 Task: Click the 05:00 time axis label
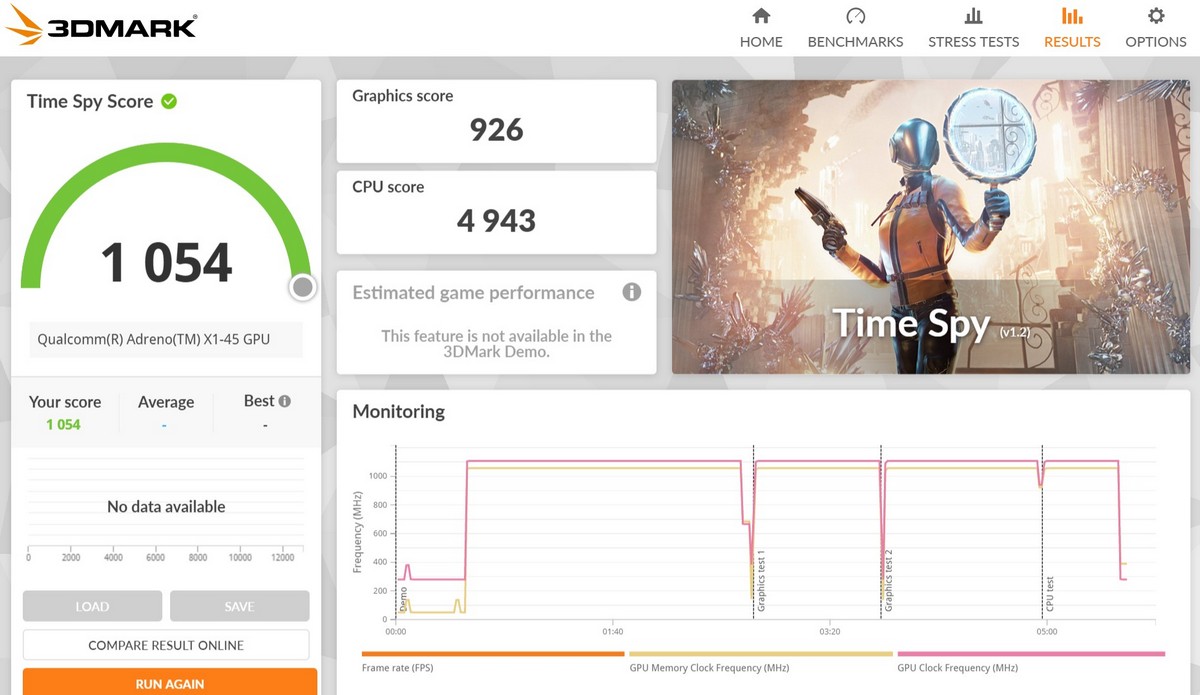coord(1046,632)
